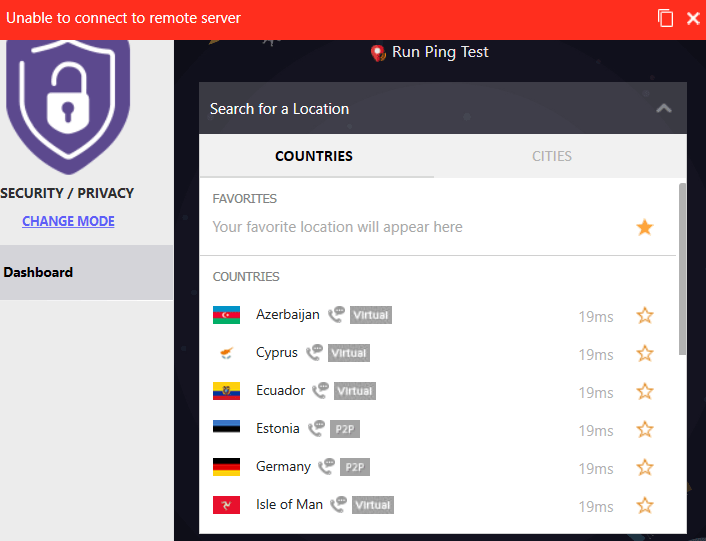
Task: Add Cyprus to favorites with its star
Action: pyautogui.click(x=645, y=353)
